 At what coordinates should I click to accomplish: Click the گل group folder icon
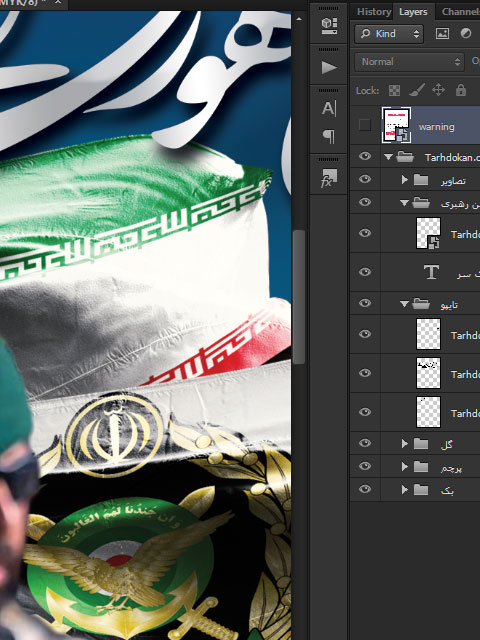click(421, 444)
